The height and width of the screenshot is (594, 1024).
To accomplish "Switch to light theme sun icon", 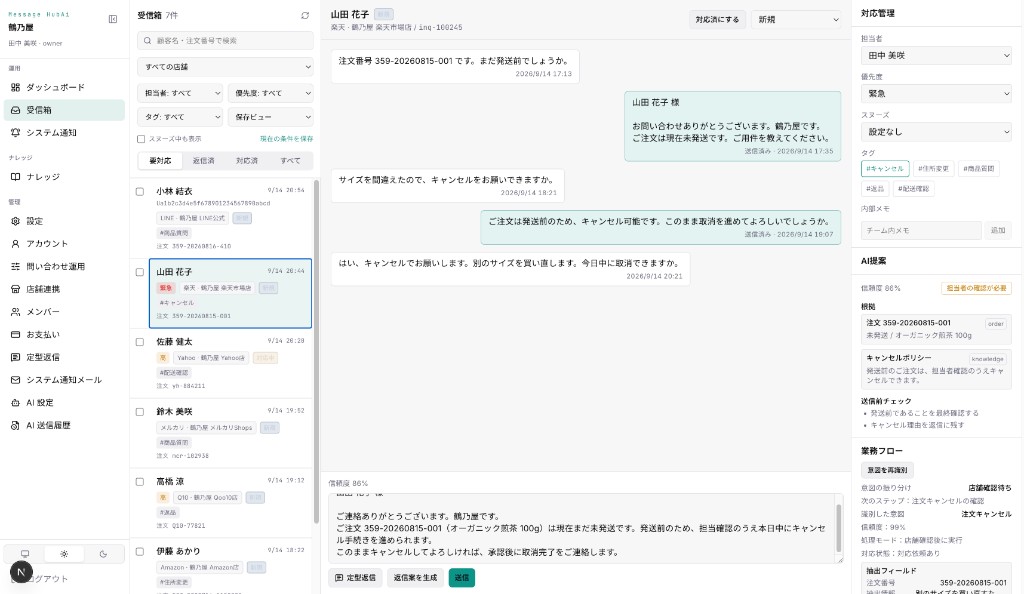I will point(64,554).
